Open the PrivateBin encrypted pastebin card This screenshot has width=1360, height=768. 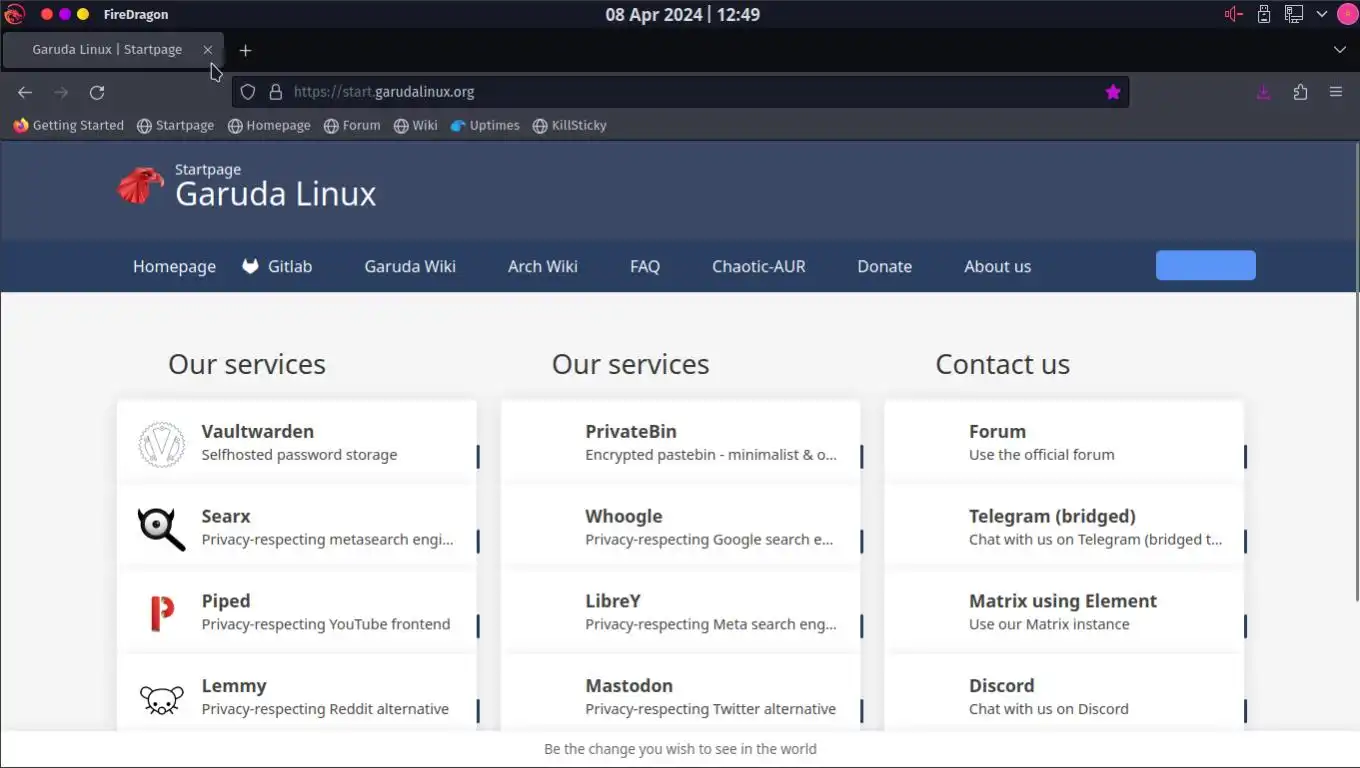click(x=681, y=443)
